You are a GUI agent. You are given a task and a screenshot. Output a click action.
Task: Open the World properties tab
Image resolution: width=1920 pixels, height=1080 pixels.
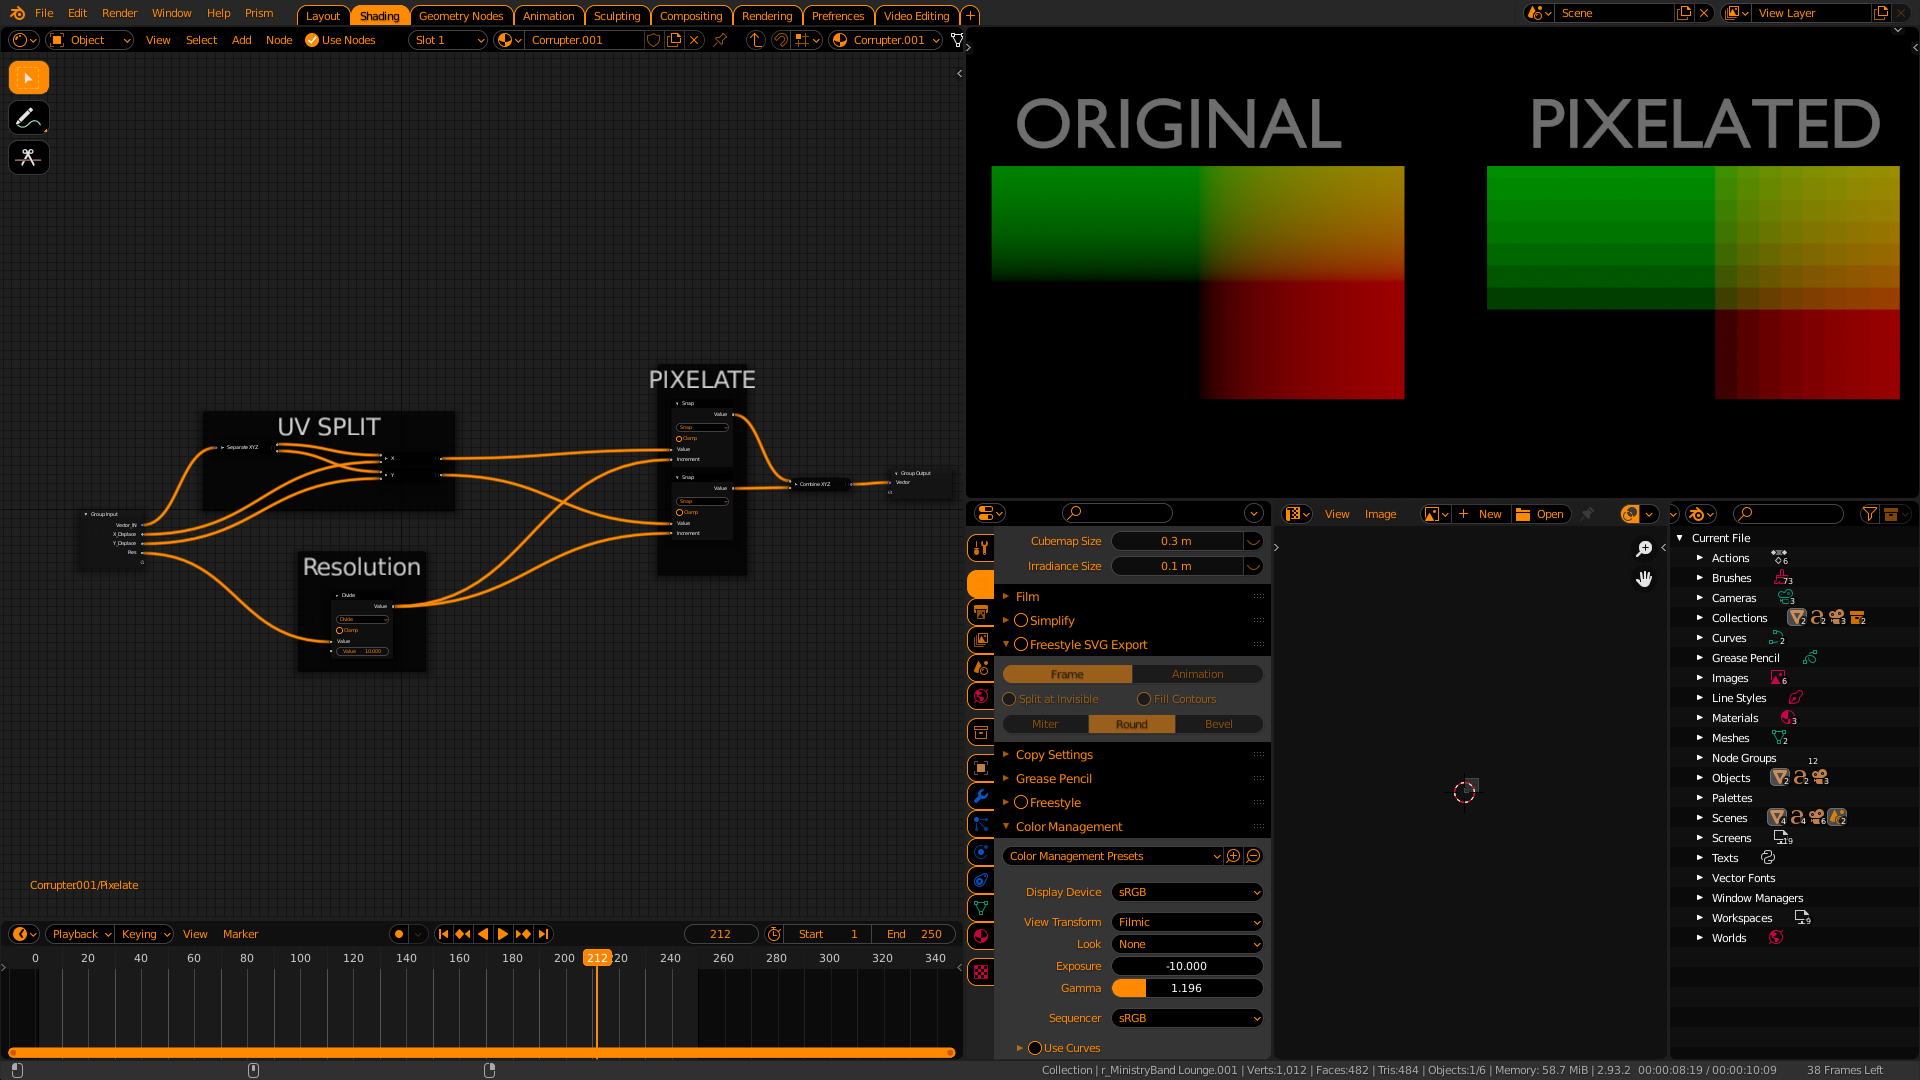[981, 696]
